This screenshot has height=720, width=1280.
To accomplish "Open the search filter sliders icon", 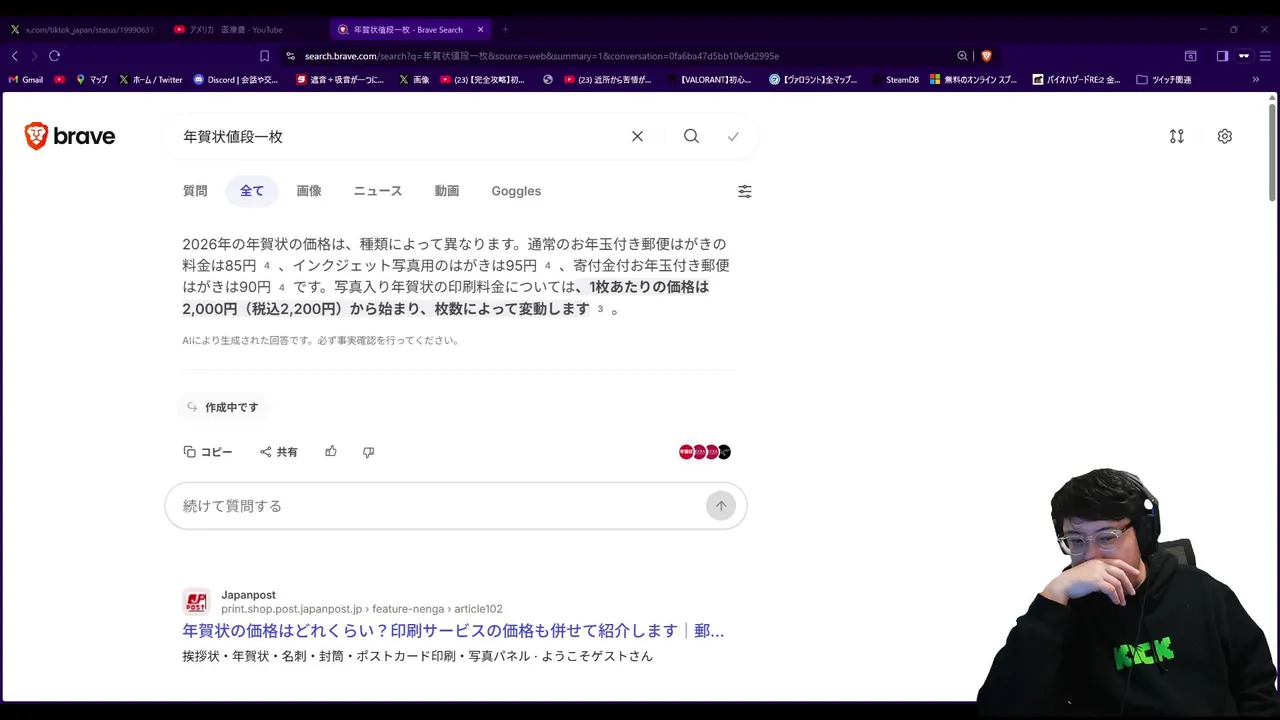I will click(745, 191).
